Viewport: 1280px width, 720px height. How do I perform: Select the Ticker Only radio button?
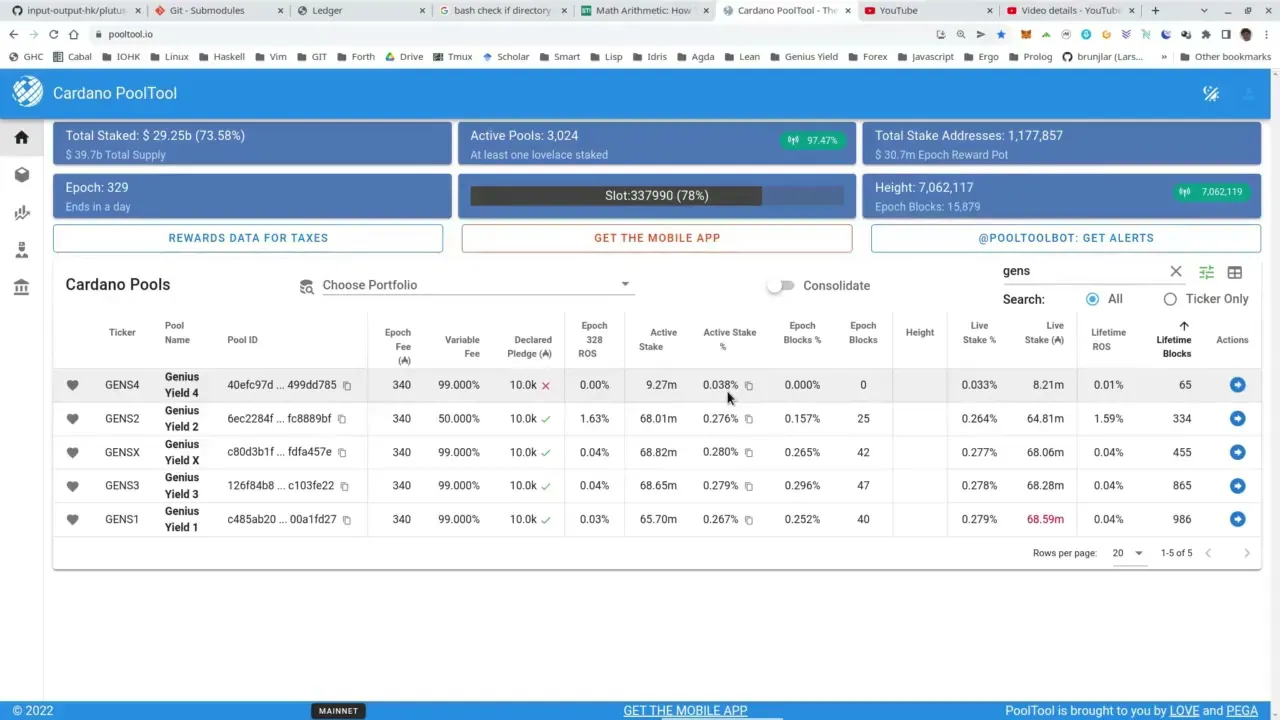coord(1170,299)
